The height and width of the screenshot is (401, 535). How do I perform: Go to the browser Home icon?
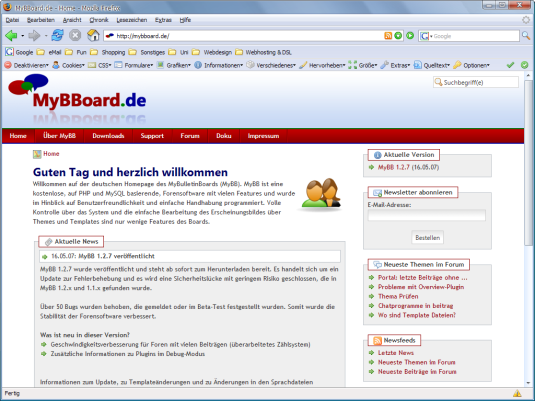93,35
